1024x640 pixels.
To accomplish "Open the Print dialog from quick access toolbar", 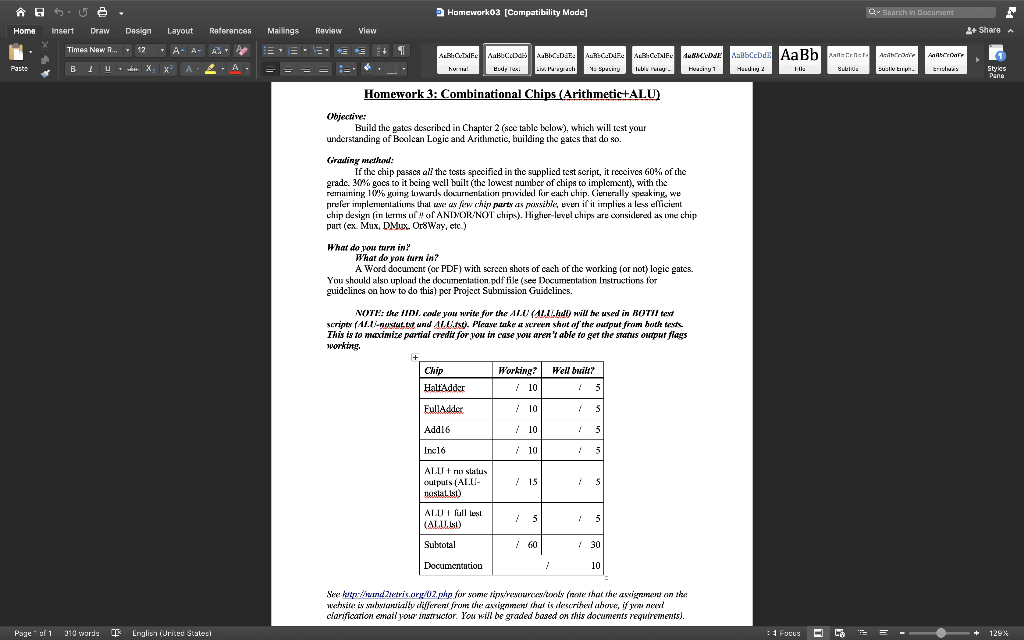I will click(102, 12).
